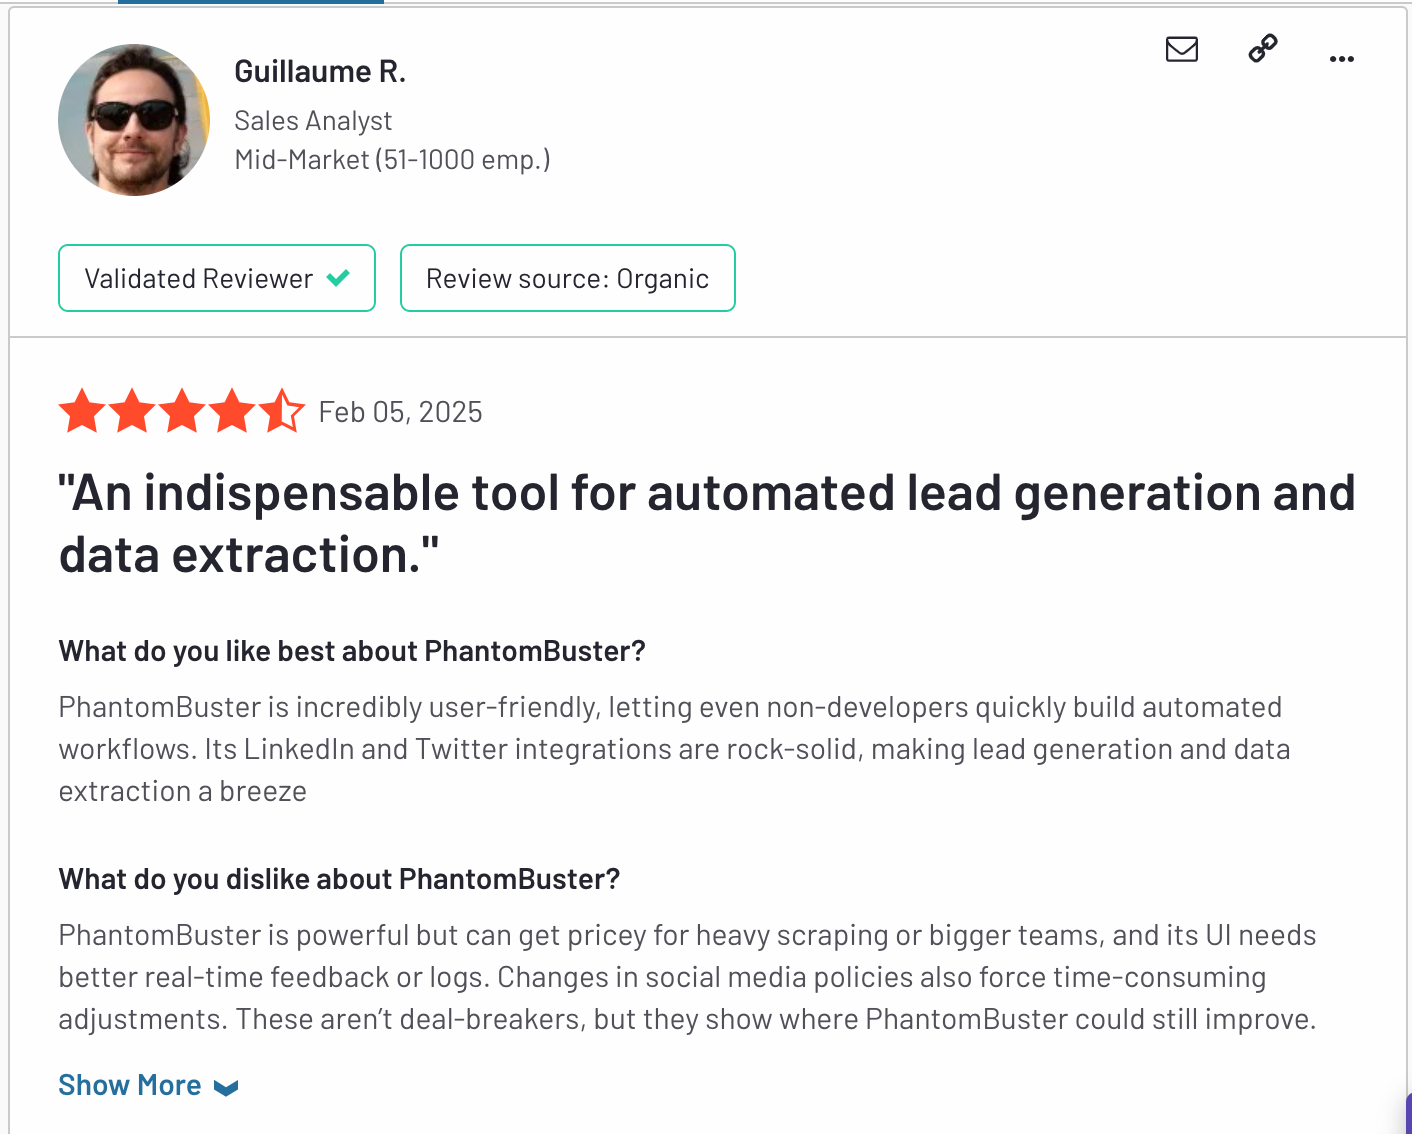Click the envelope message icon

(1182, 49)
